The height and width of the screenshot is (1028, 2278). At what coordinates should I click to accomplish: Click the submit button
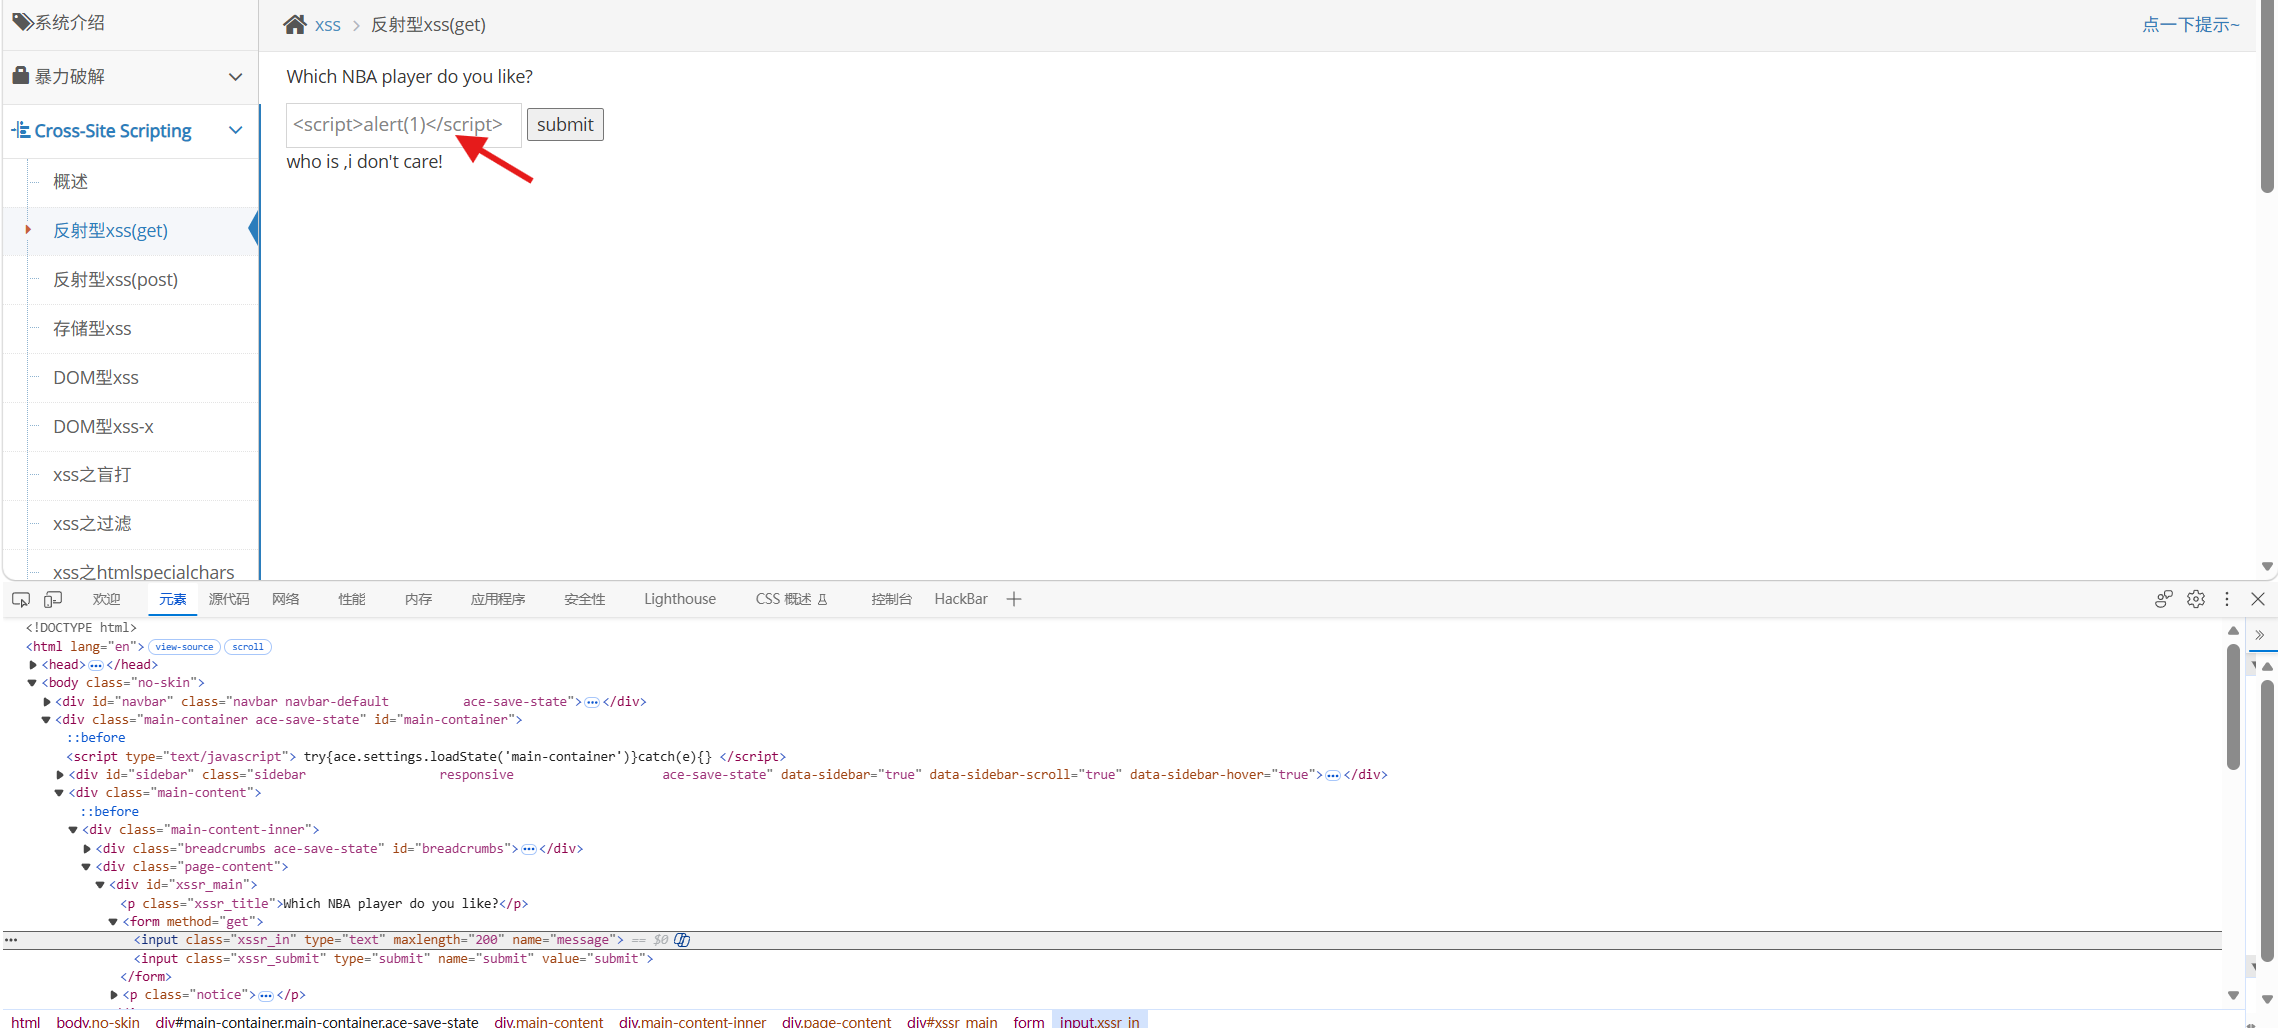(x=565, y=124)
